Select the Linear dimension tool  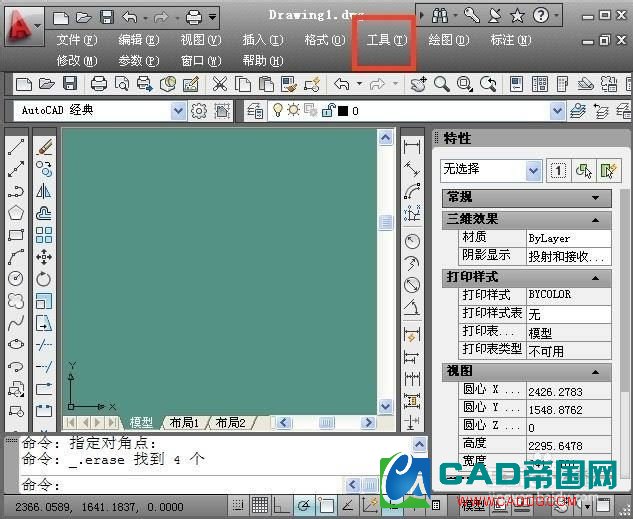click(412, 146)
